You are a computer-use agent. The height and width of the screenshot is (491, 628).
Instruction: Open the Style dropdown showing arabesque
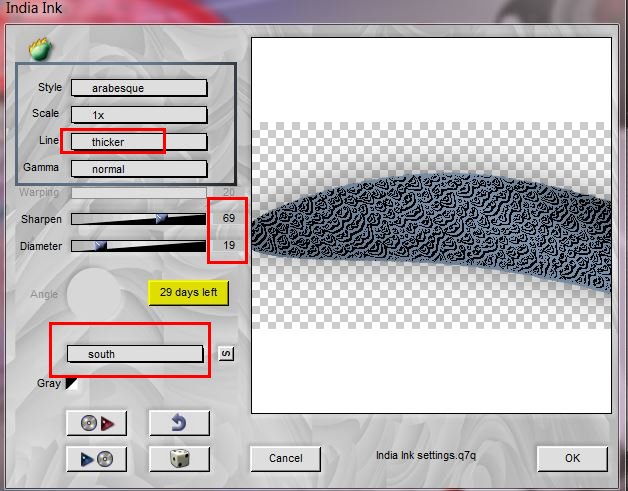(139, 88)
